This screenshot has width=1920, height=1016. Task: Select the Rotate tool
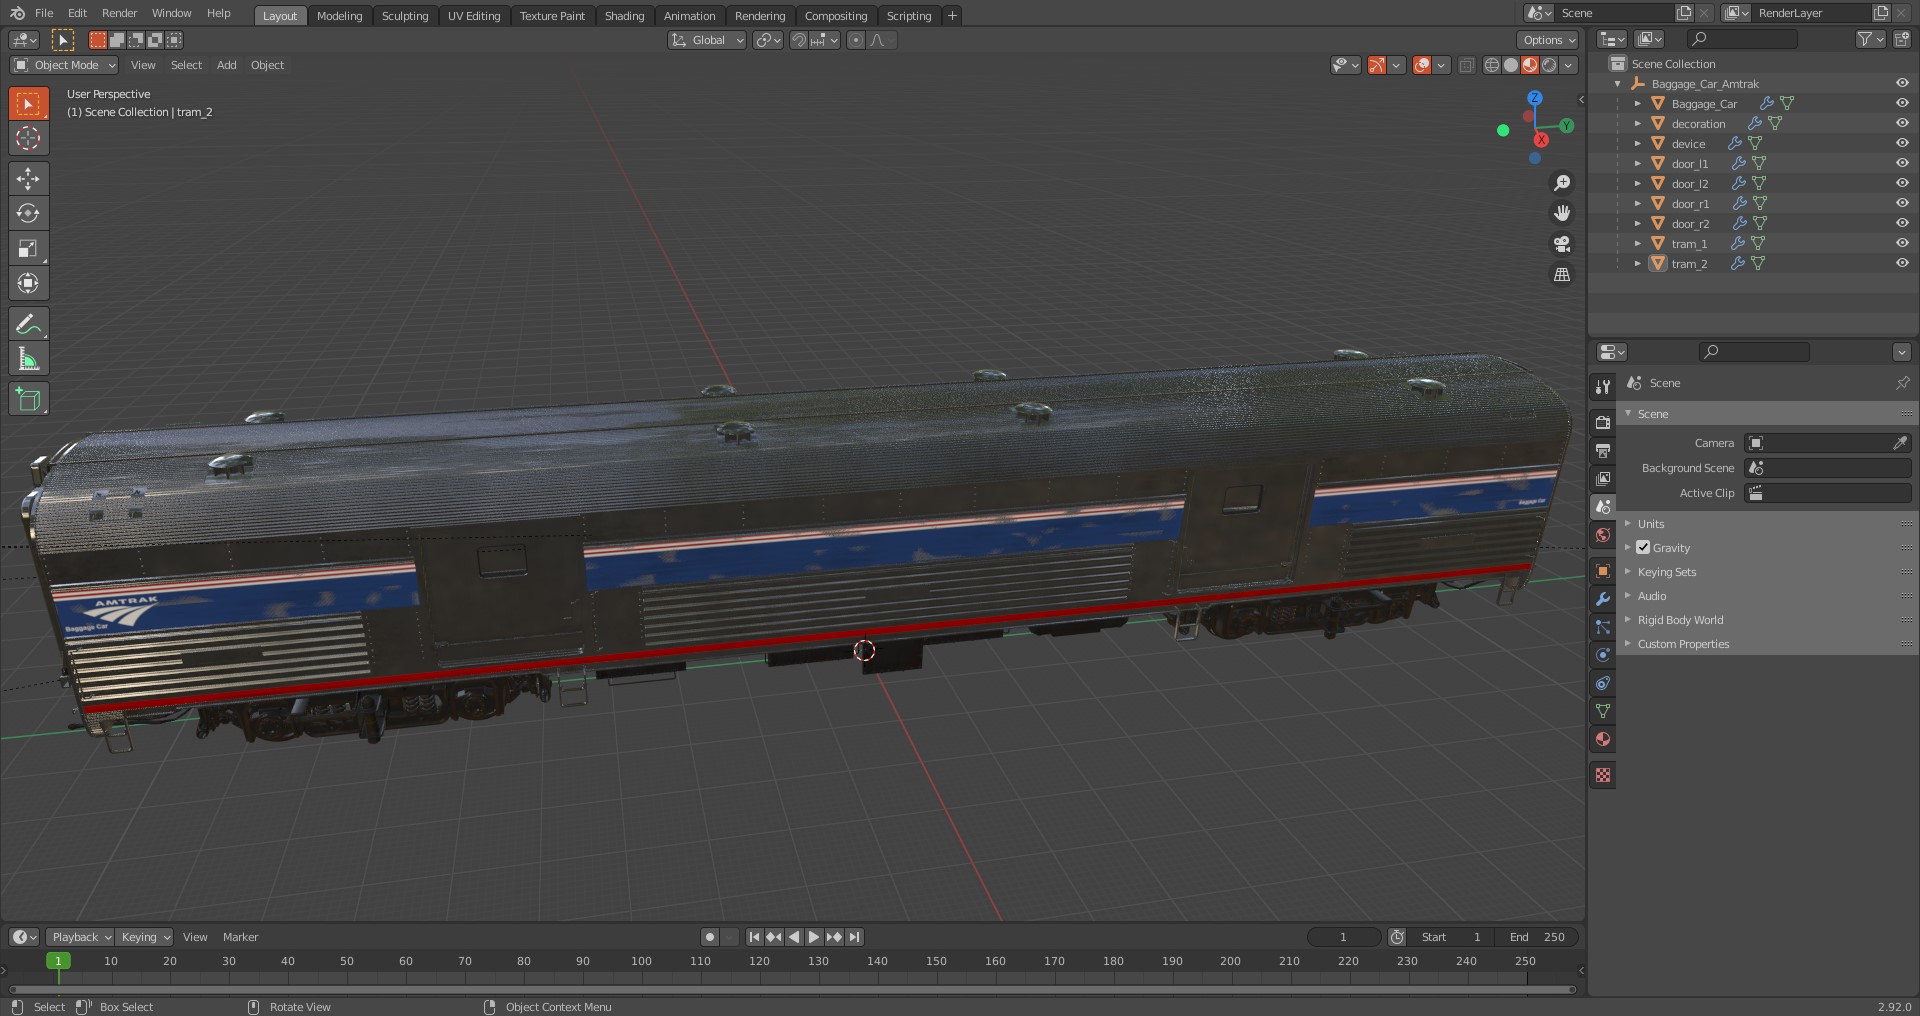[28, 214]
